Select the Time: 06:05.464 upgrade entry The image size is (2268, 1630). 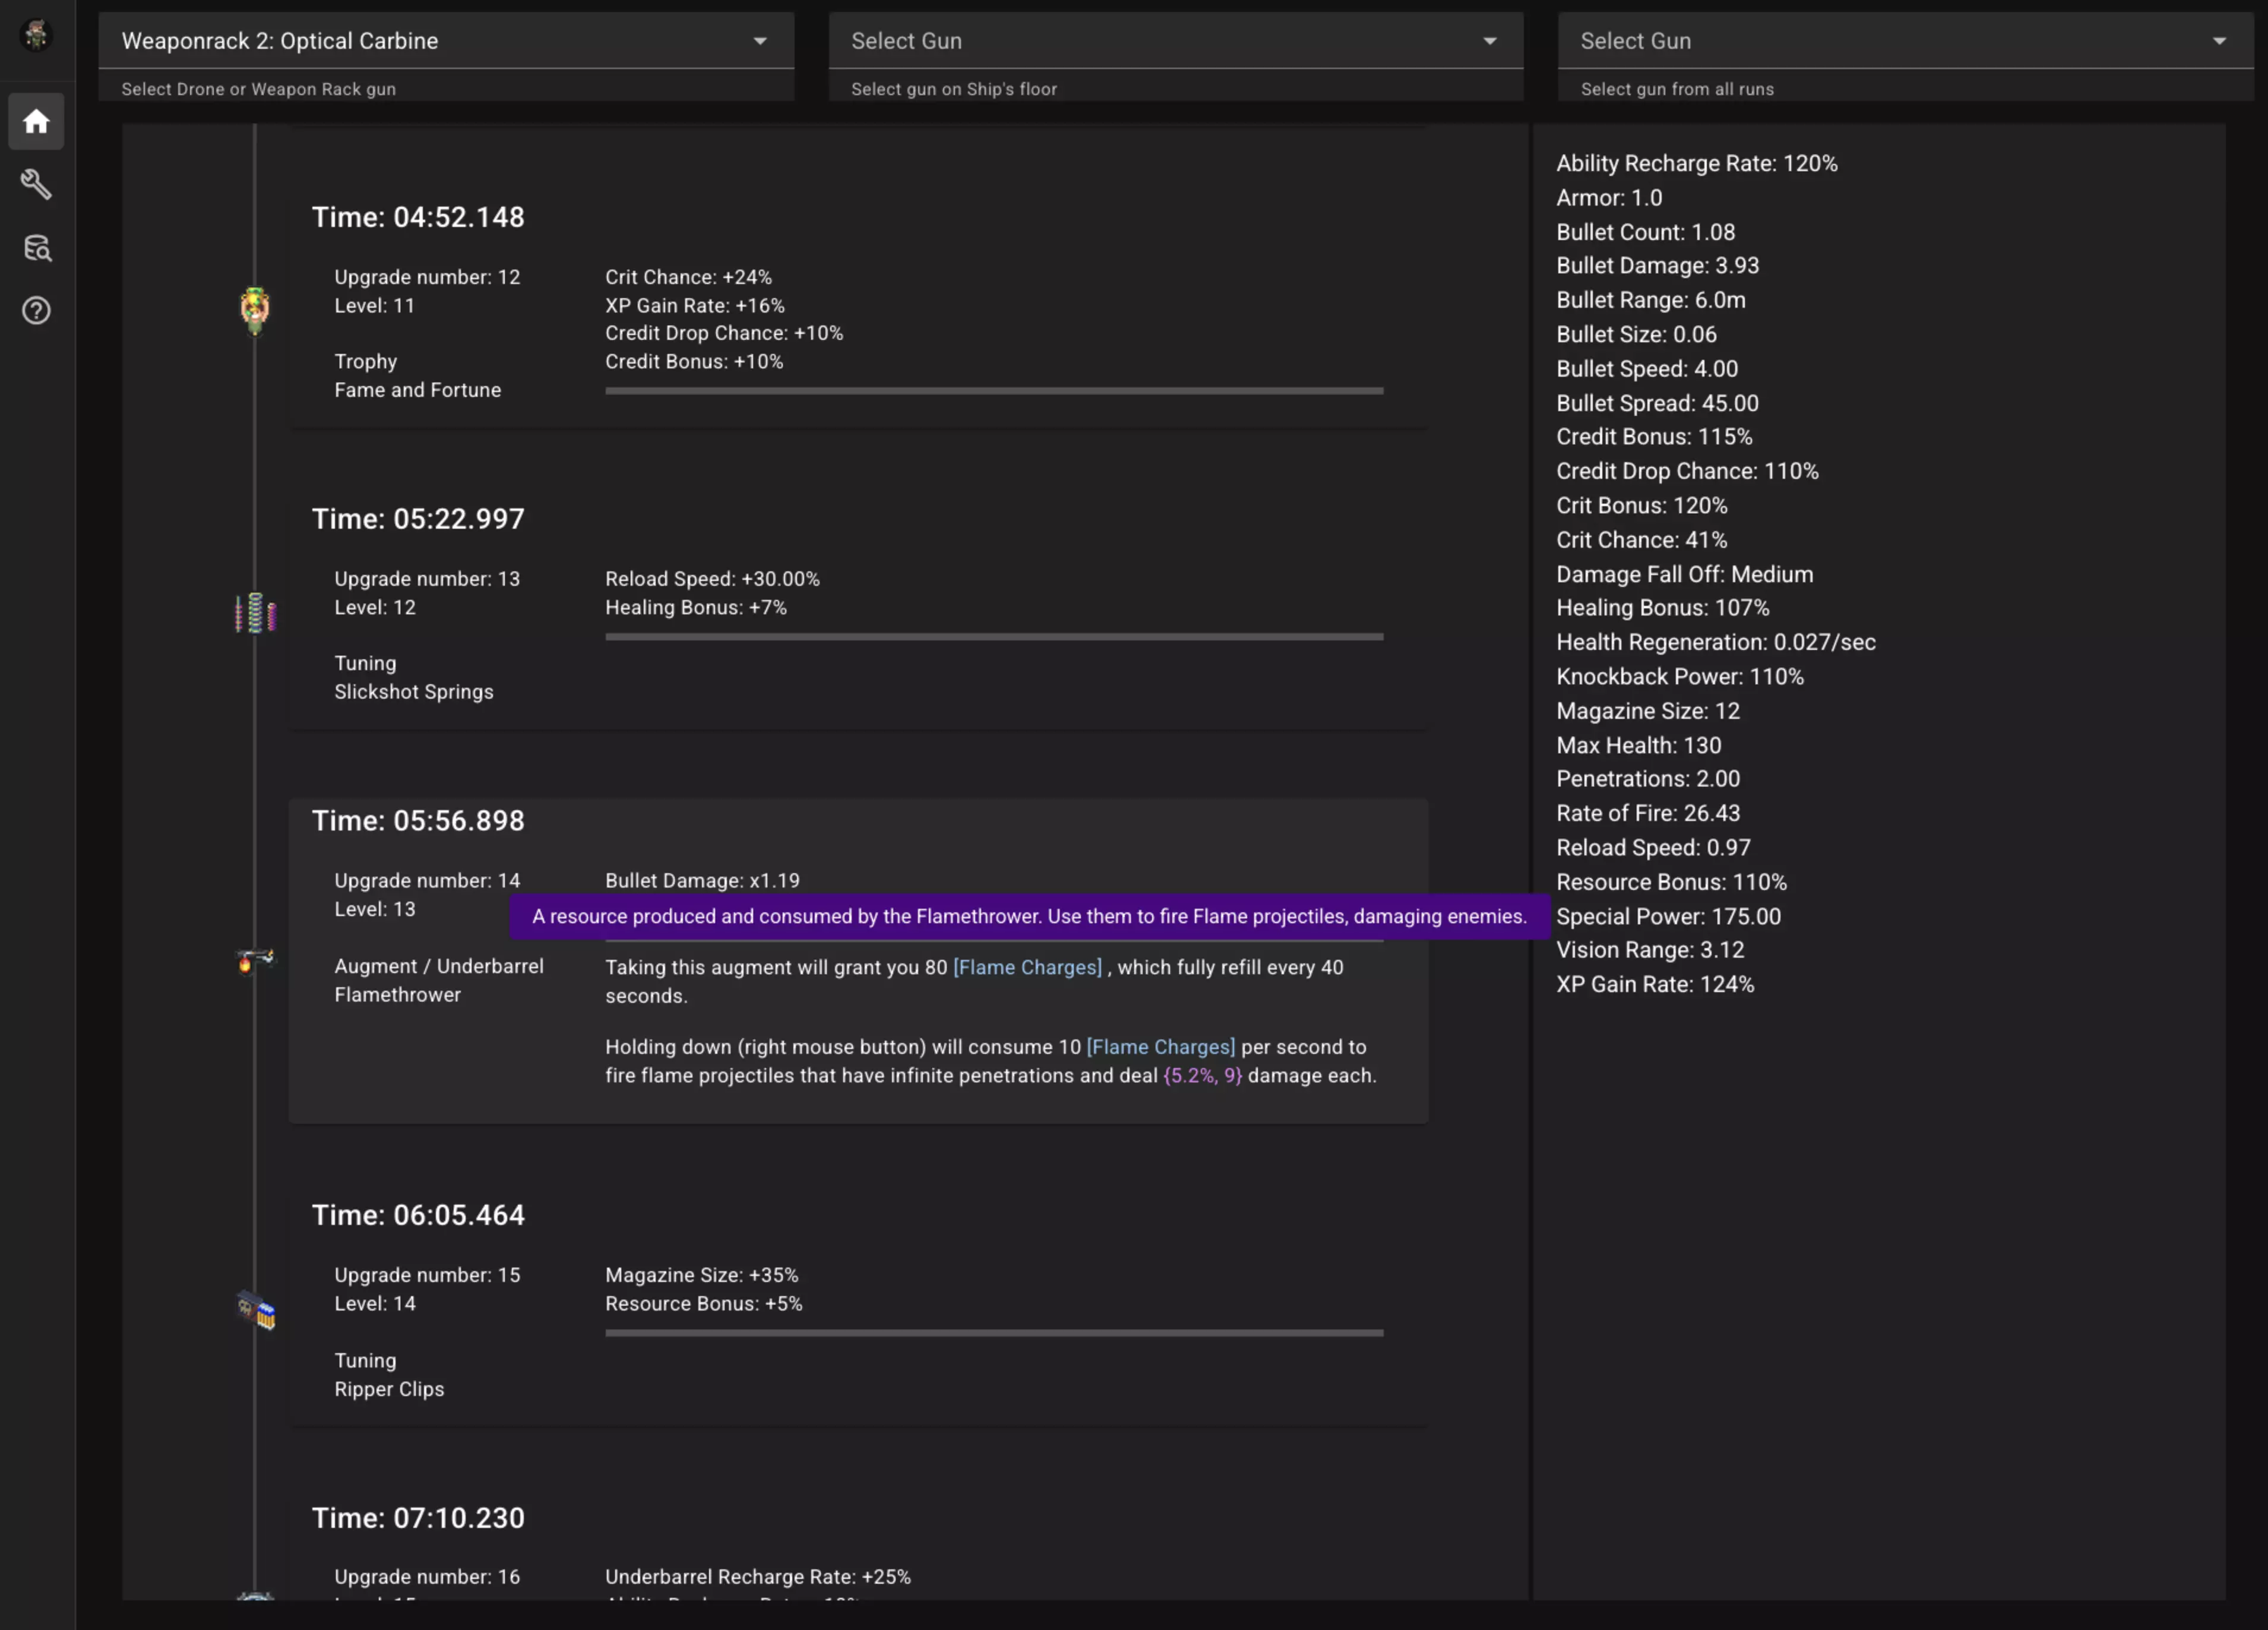coord(418,1215)
